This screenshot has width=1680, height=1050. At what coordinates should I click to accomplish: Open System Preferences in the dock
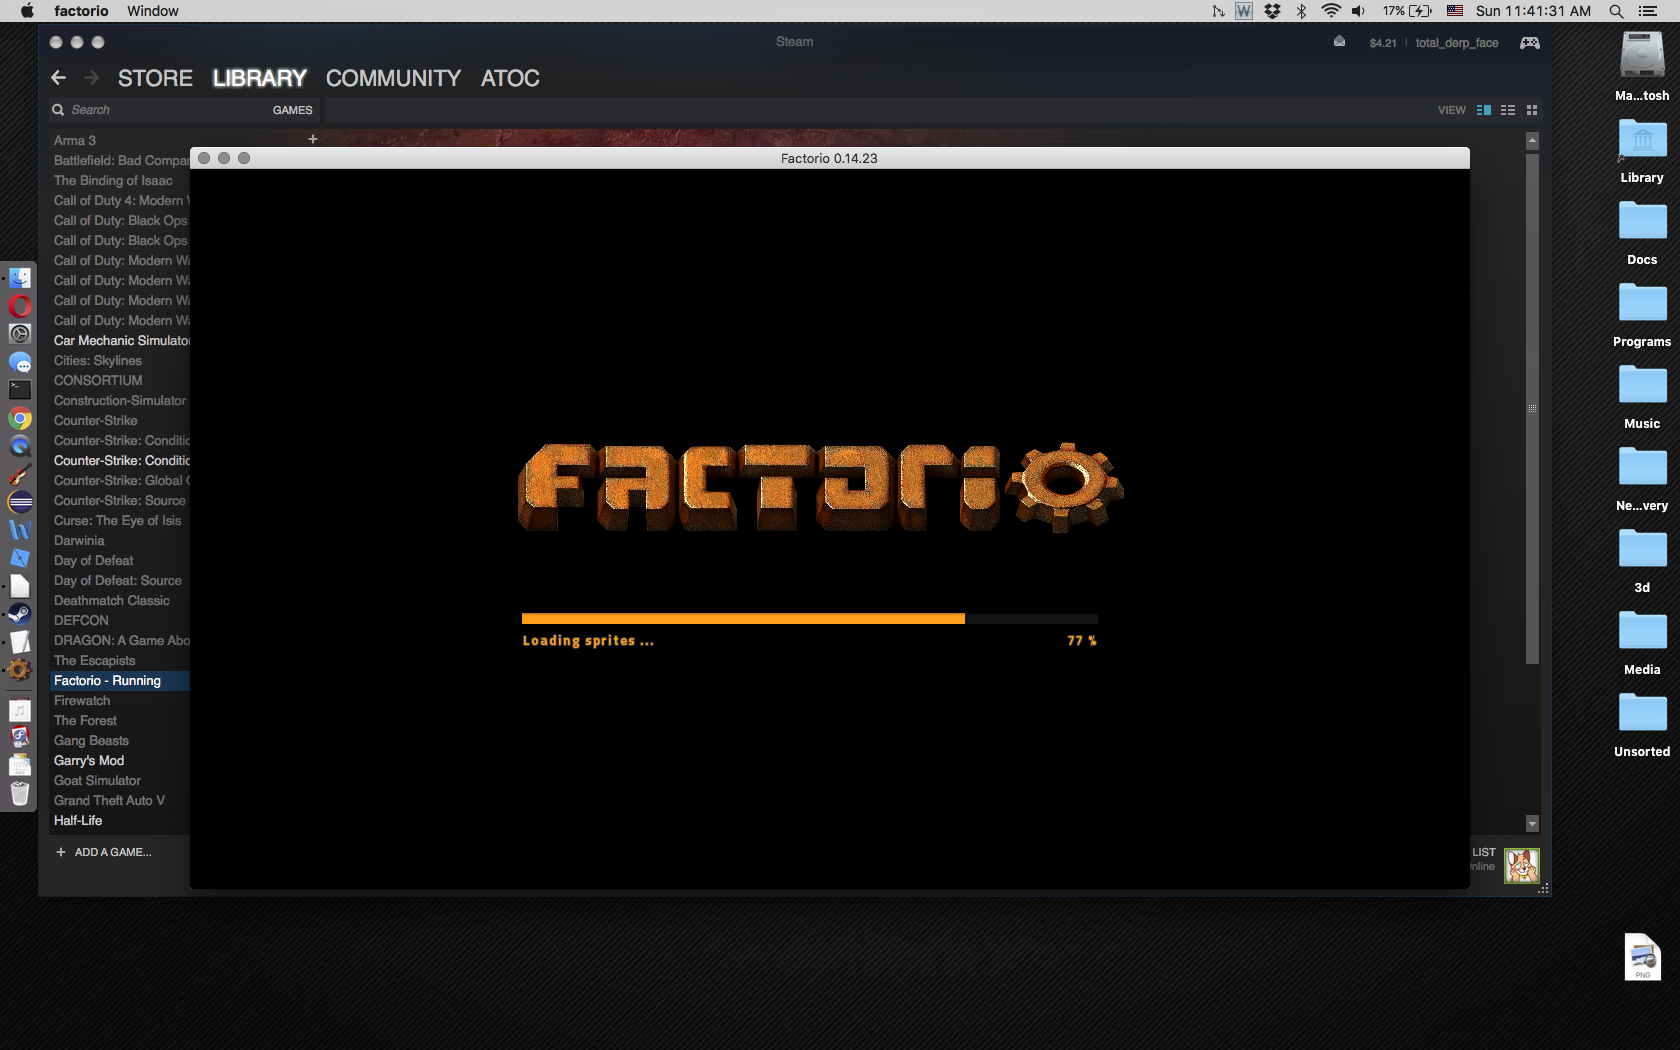coord(20,334)
